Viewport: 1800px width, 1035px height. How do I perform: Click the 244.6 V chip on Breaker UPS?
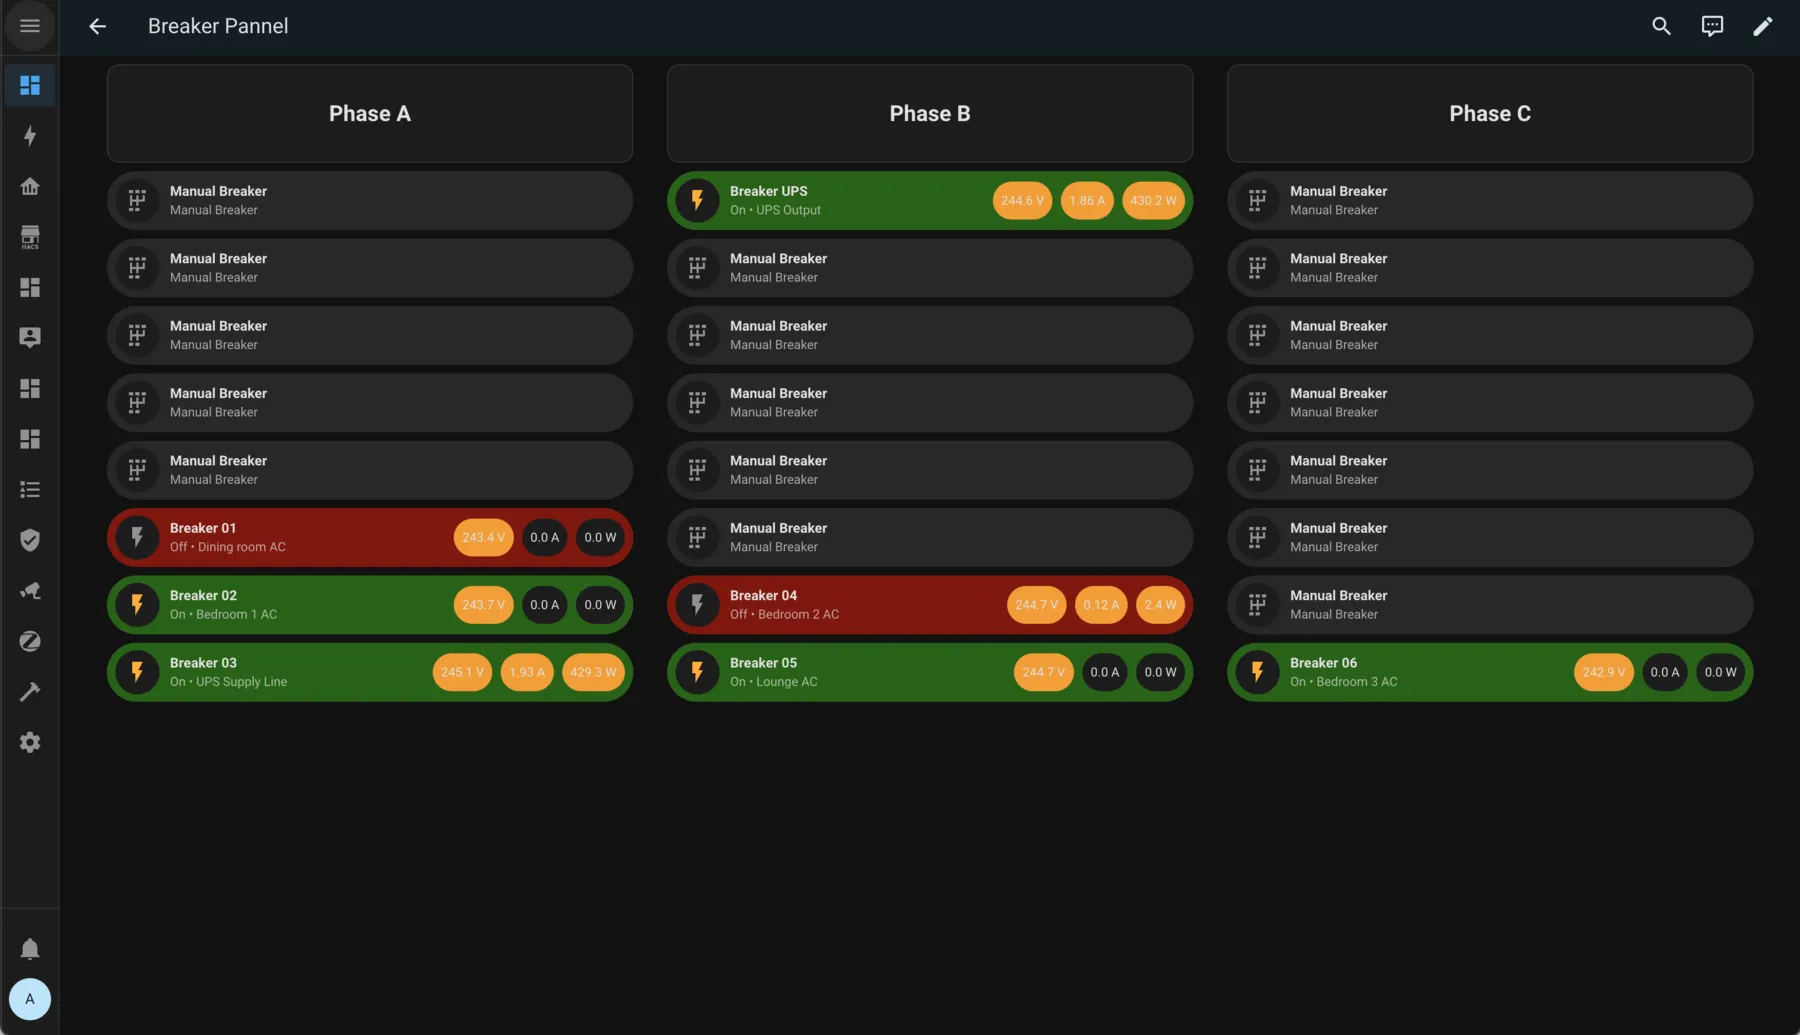(x=1022, y=200)
